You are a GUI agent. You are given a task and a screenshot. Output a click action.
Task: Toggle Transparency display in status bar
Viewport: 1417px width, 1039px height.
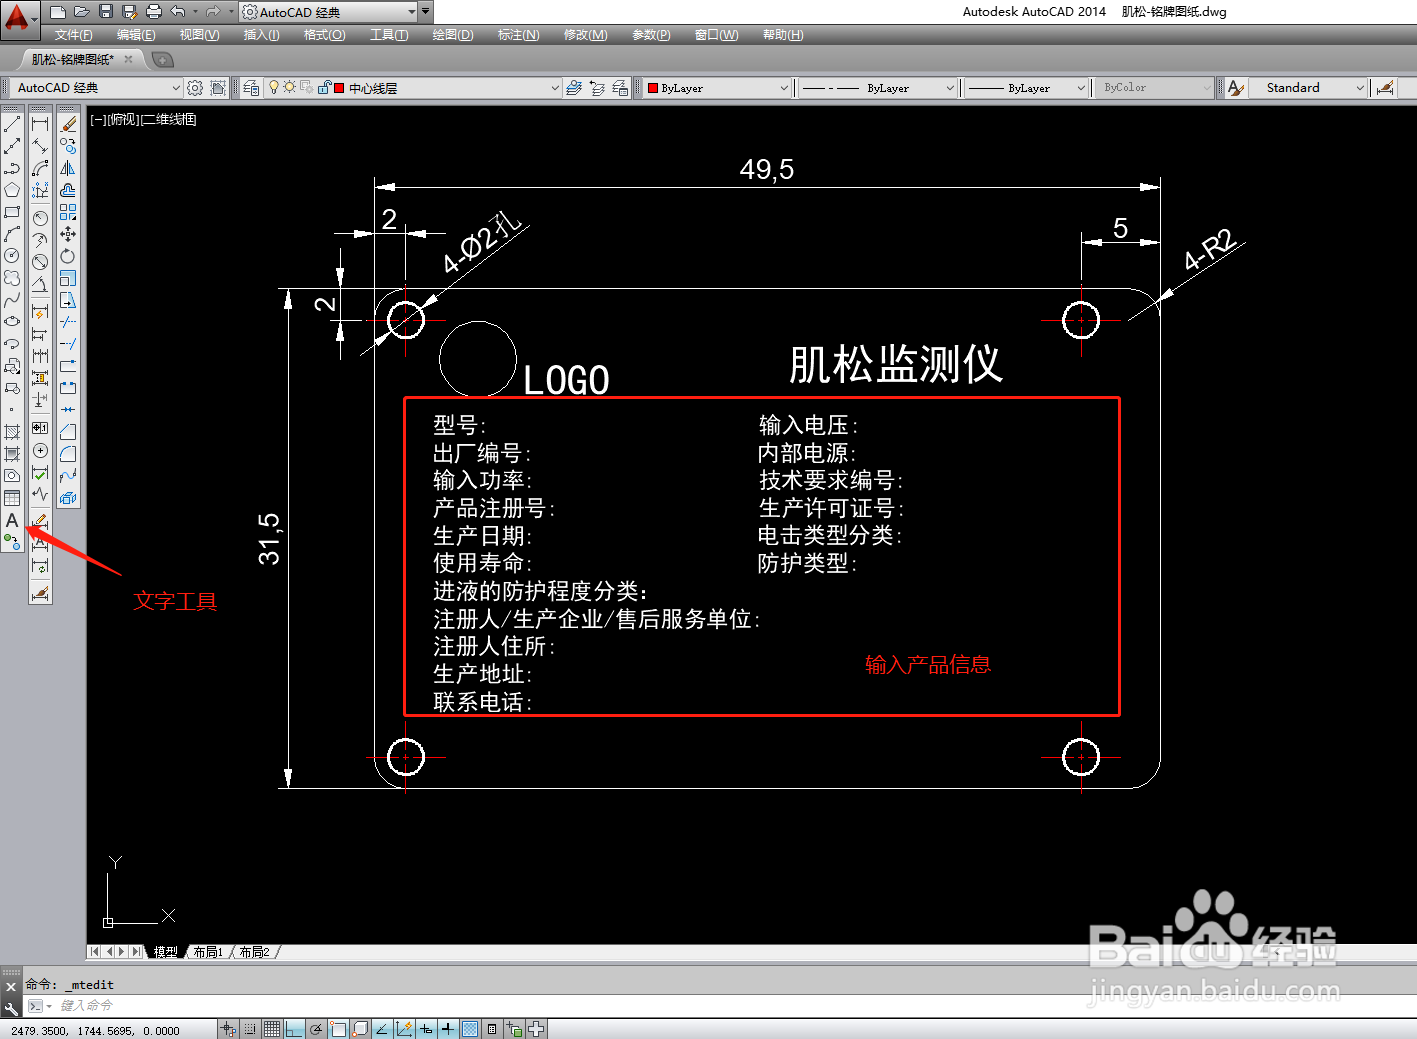pos(470,1029)
